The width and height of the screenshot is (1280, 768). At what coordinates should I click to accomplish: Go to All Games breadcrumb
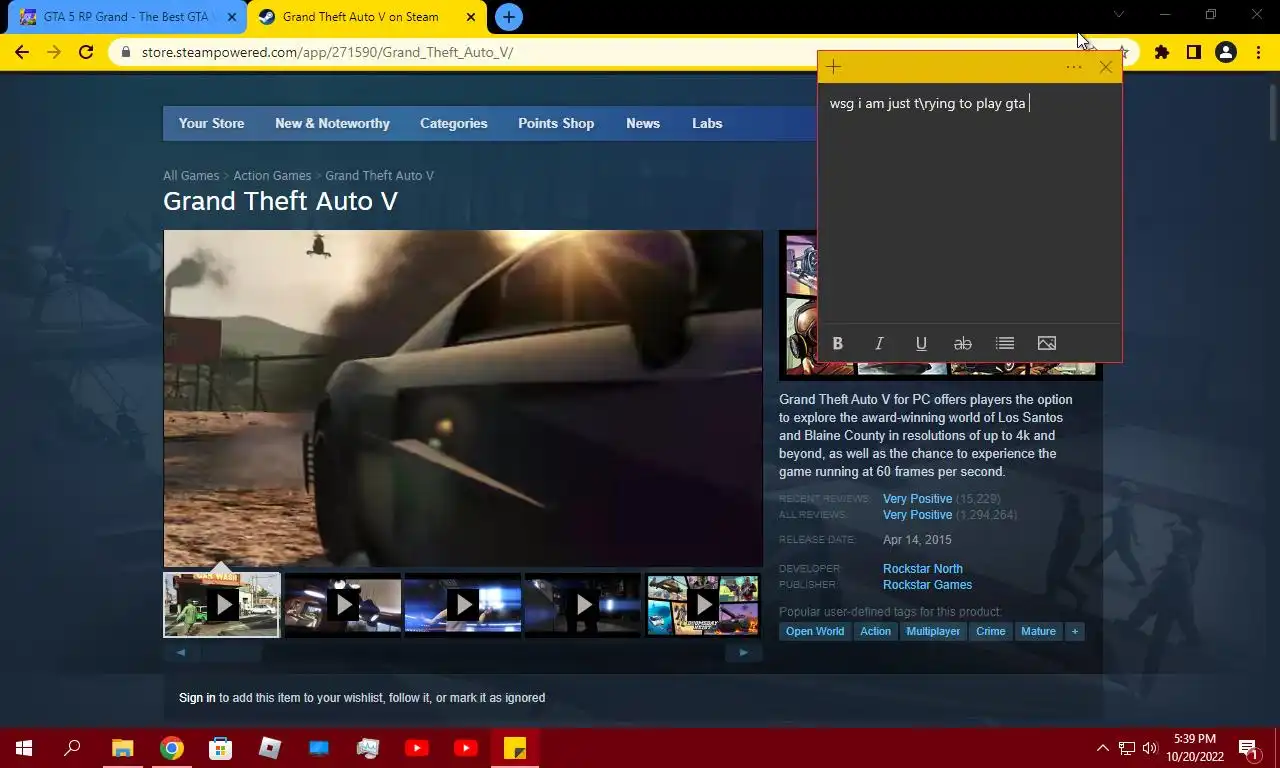[191, 176]
